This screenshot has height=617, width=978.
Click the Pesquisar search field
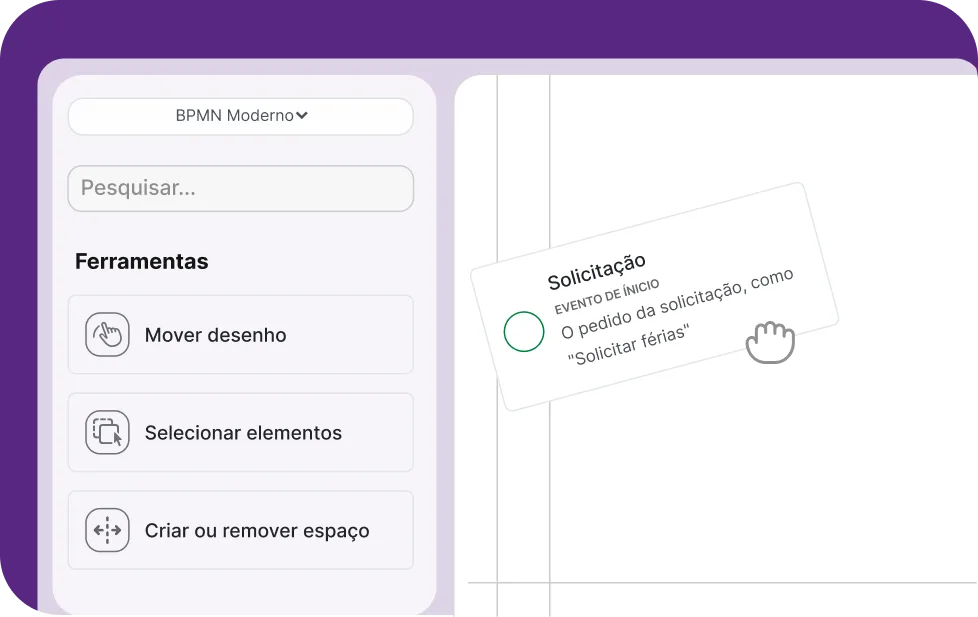(x=241, y=188)
